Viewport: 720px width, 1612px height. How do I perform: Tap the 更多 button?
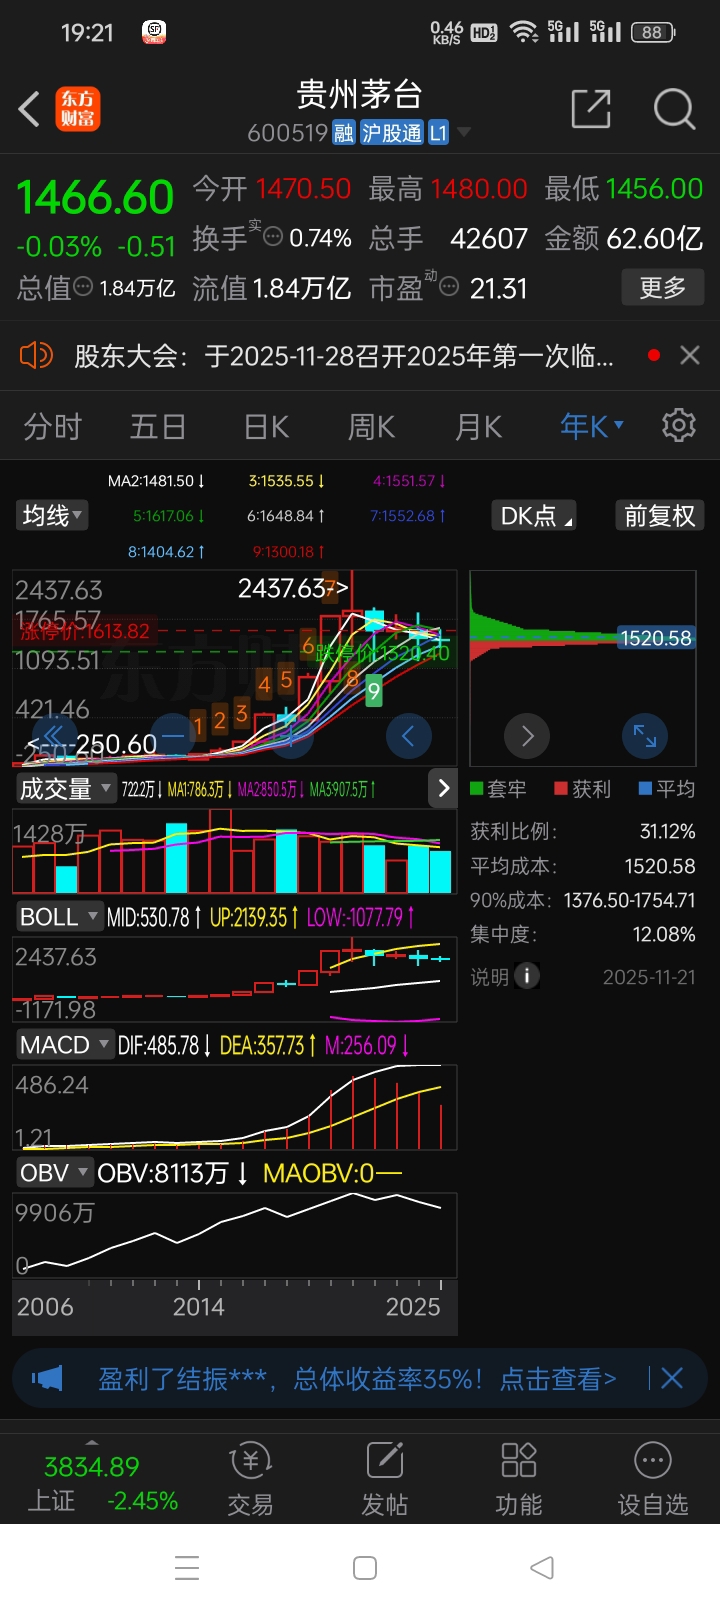pos(662,288)
